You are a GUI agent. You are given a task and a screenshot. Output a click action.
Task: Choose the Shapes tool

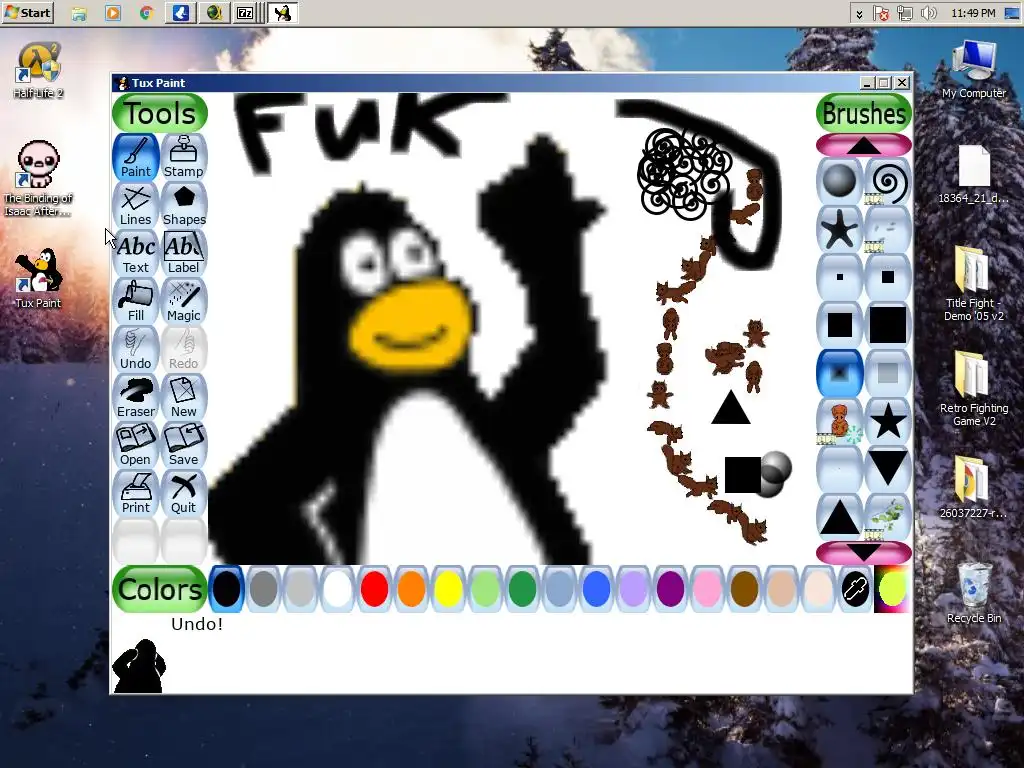184,205
